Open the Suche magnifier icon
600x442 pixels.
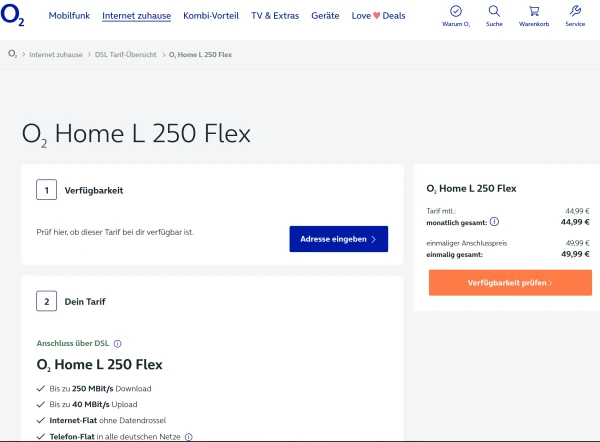[494, 11]
